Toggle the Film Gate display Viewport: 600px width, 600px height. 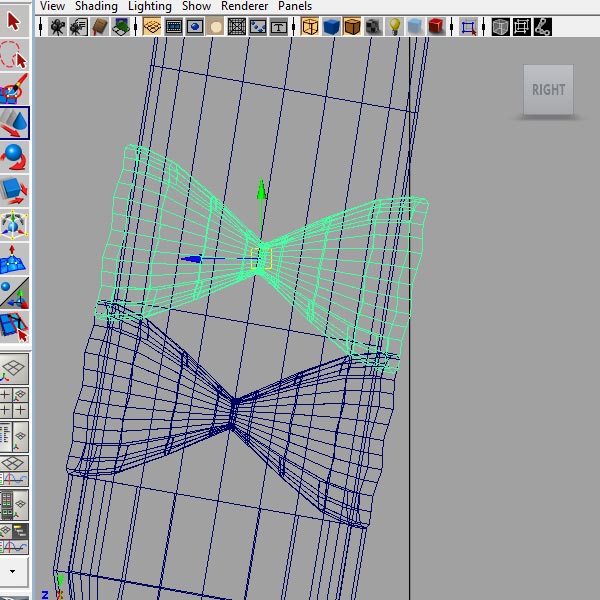point(173,27)
